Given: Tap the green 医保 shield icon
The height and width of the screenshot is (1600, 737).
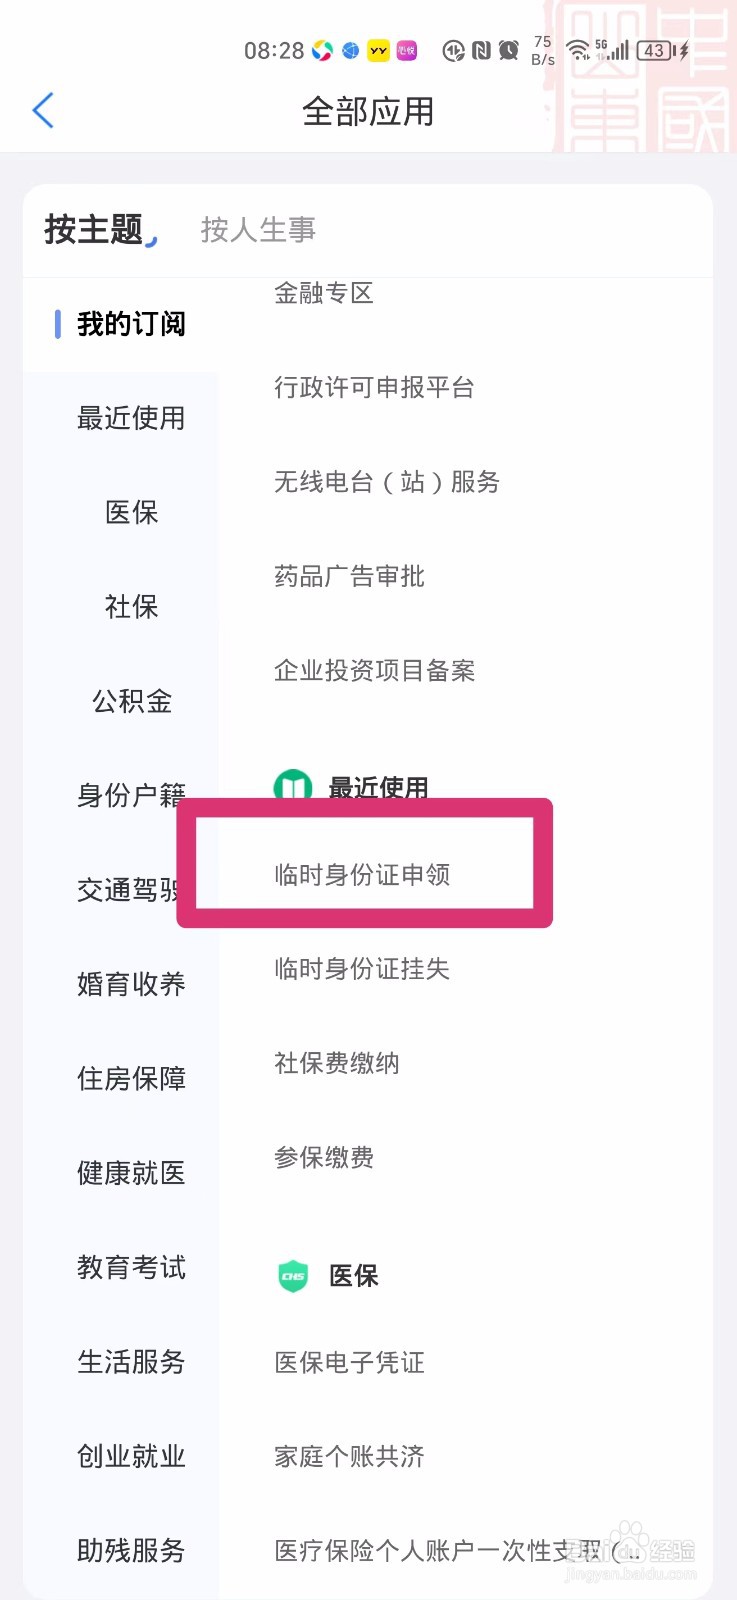Looking at the screenshot, I should [x=293, y=1276].
